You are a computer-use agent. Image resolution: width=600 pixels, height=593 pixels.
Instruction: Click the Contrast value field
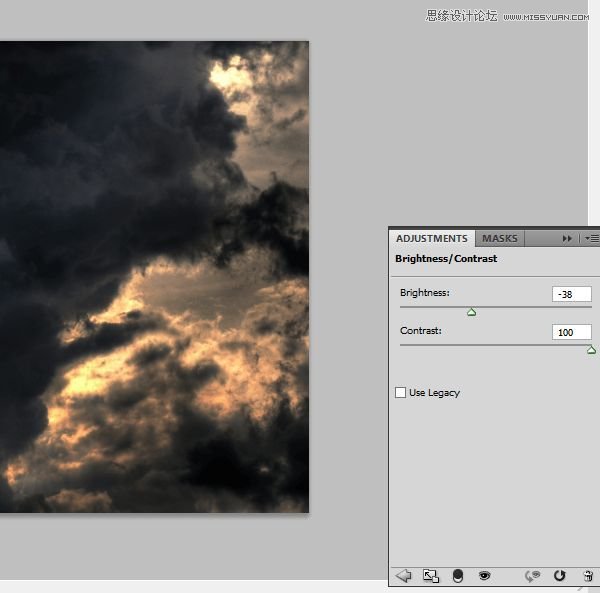571,332
